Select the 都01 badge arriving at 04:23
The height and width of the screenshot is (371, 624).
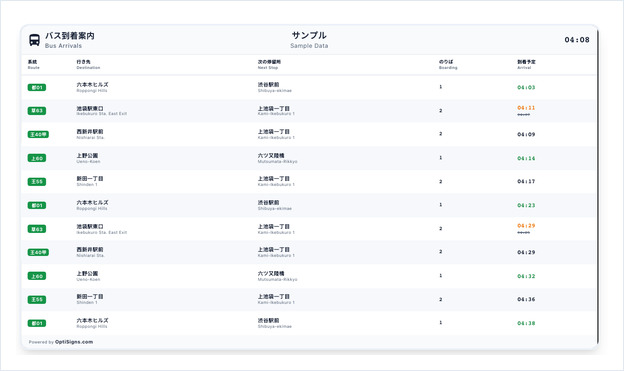tap(37, 205)
